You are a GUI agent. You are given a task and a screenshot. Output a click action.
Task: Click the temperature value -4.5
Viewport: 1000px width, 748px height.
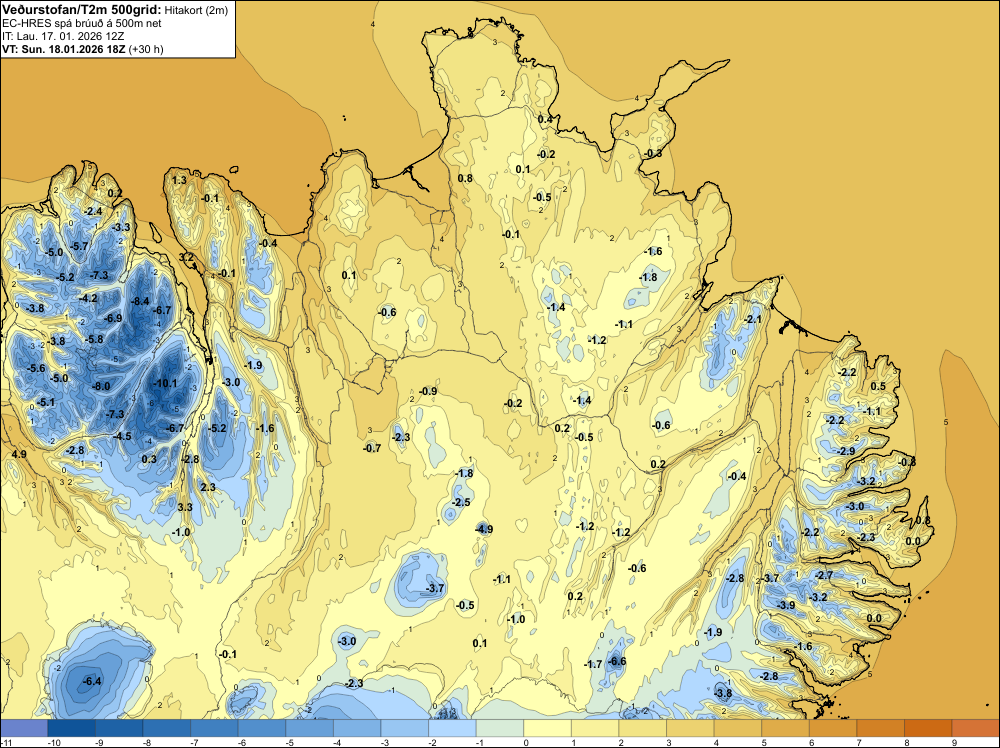[x=122, y=436]
